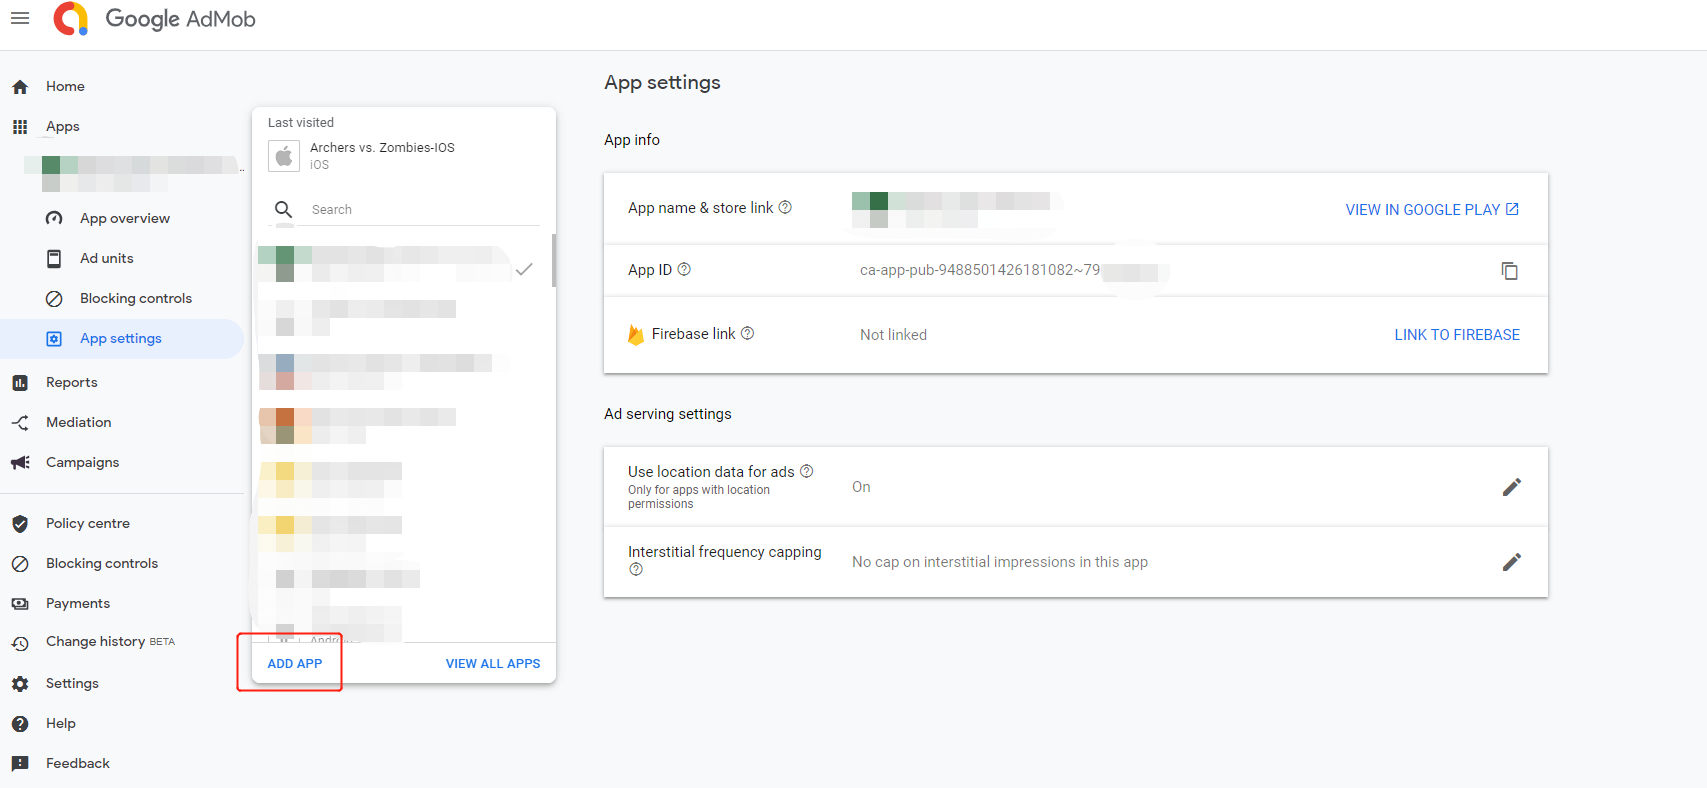Navigate to Mediation in sidebar
The height and width of the screenshot is (788, 1707).
78,423
